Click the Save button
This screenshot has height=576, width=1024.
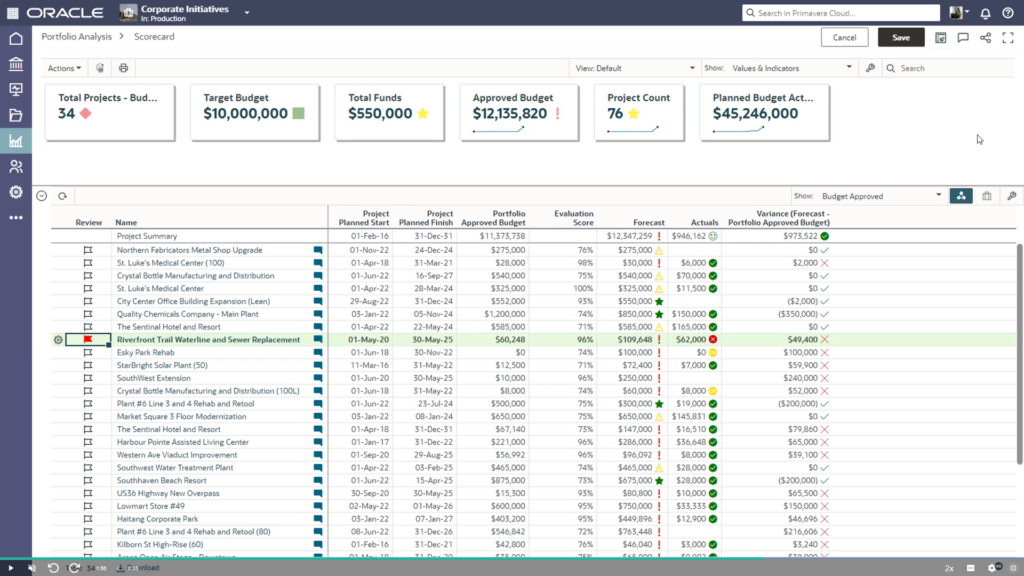coord(900,37)
